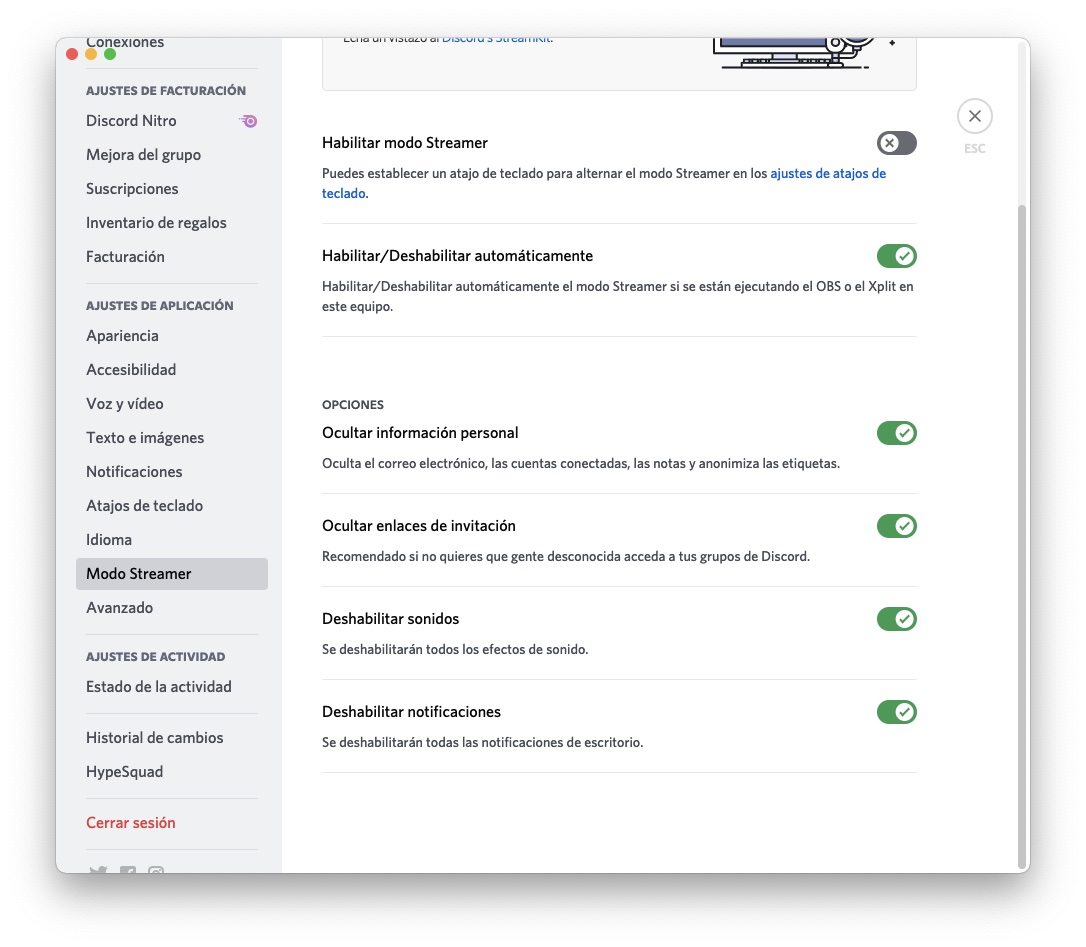Switch off Deshabilitar sonidos
Screen dimensions: 1086x947
click(x=896, y=619)
